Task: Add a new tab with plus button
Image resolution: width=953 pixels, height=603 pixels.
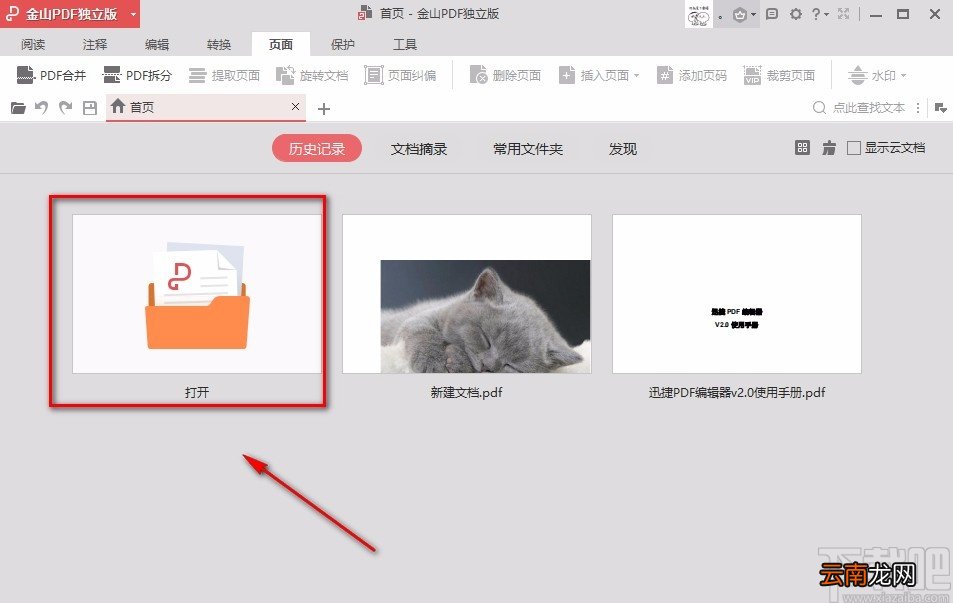Action: click(324, 109)
